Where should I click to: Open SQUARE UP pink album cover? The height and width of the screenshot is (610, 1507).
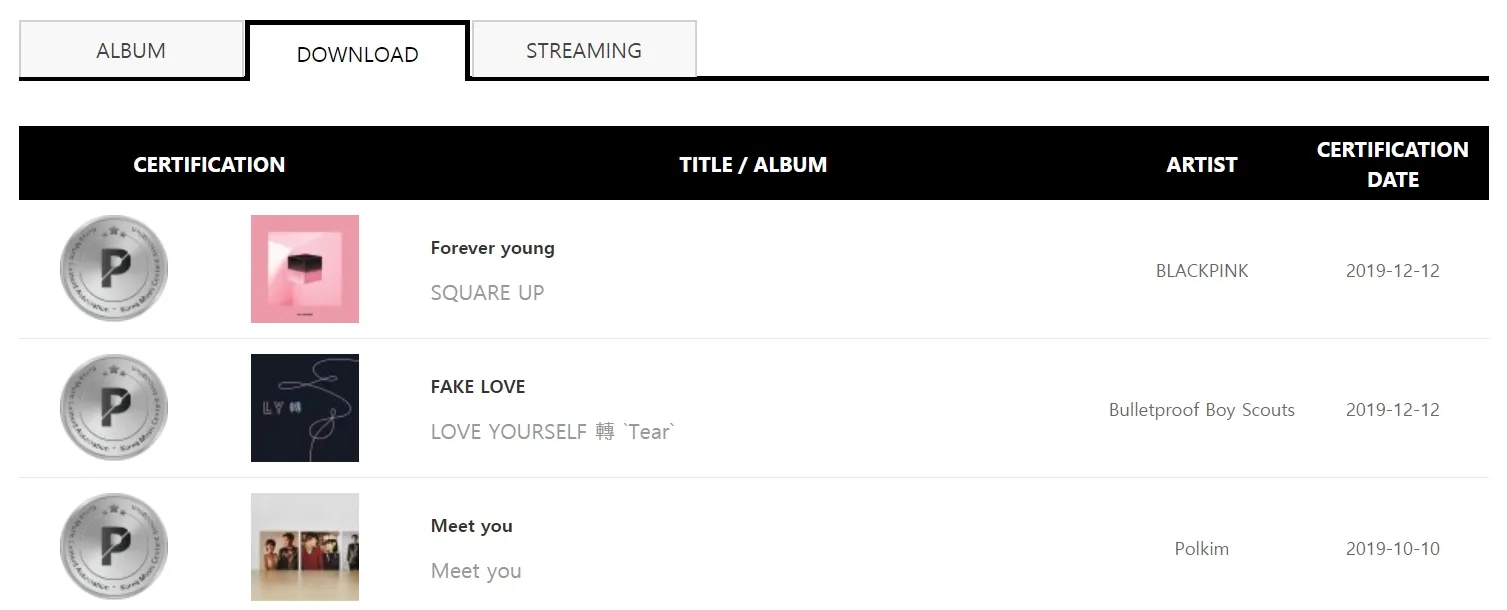(305, 269)
